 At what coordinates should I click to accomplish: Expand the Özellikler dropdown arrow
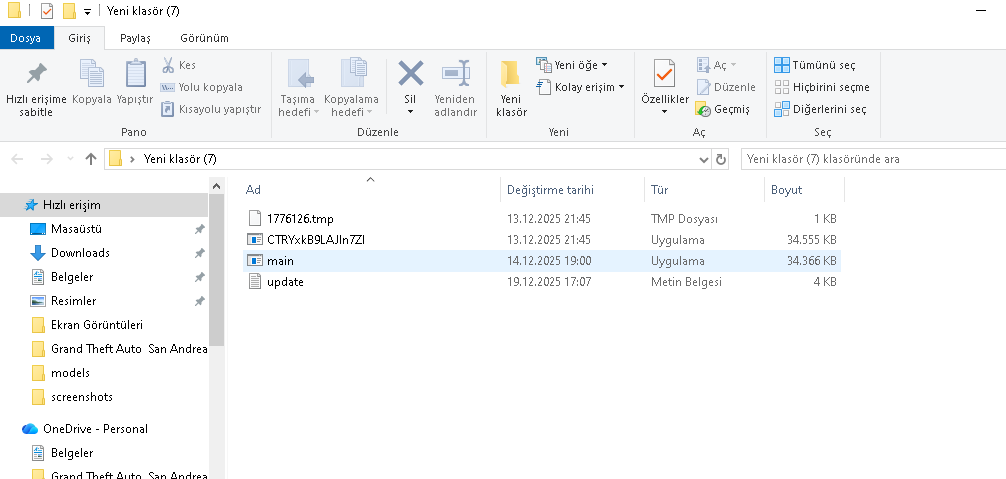coord(665,111)
